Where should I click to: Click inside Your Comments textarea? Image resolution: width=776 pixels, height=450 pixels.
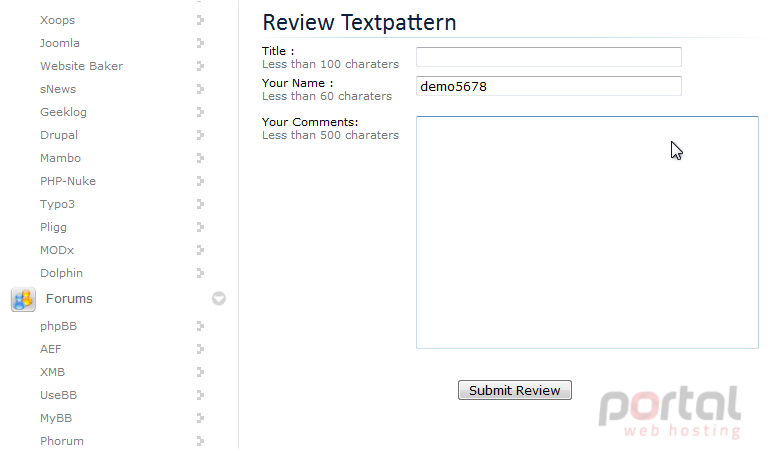coord(587,232)
